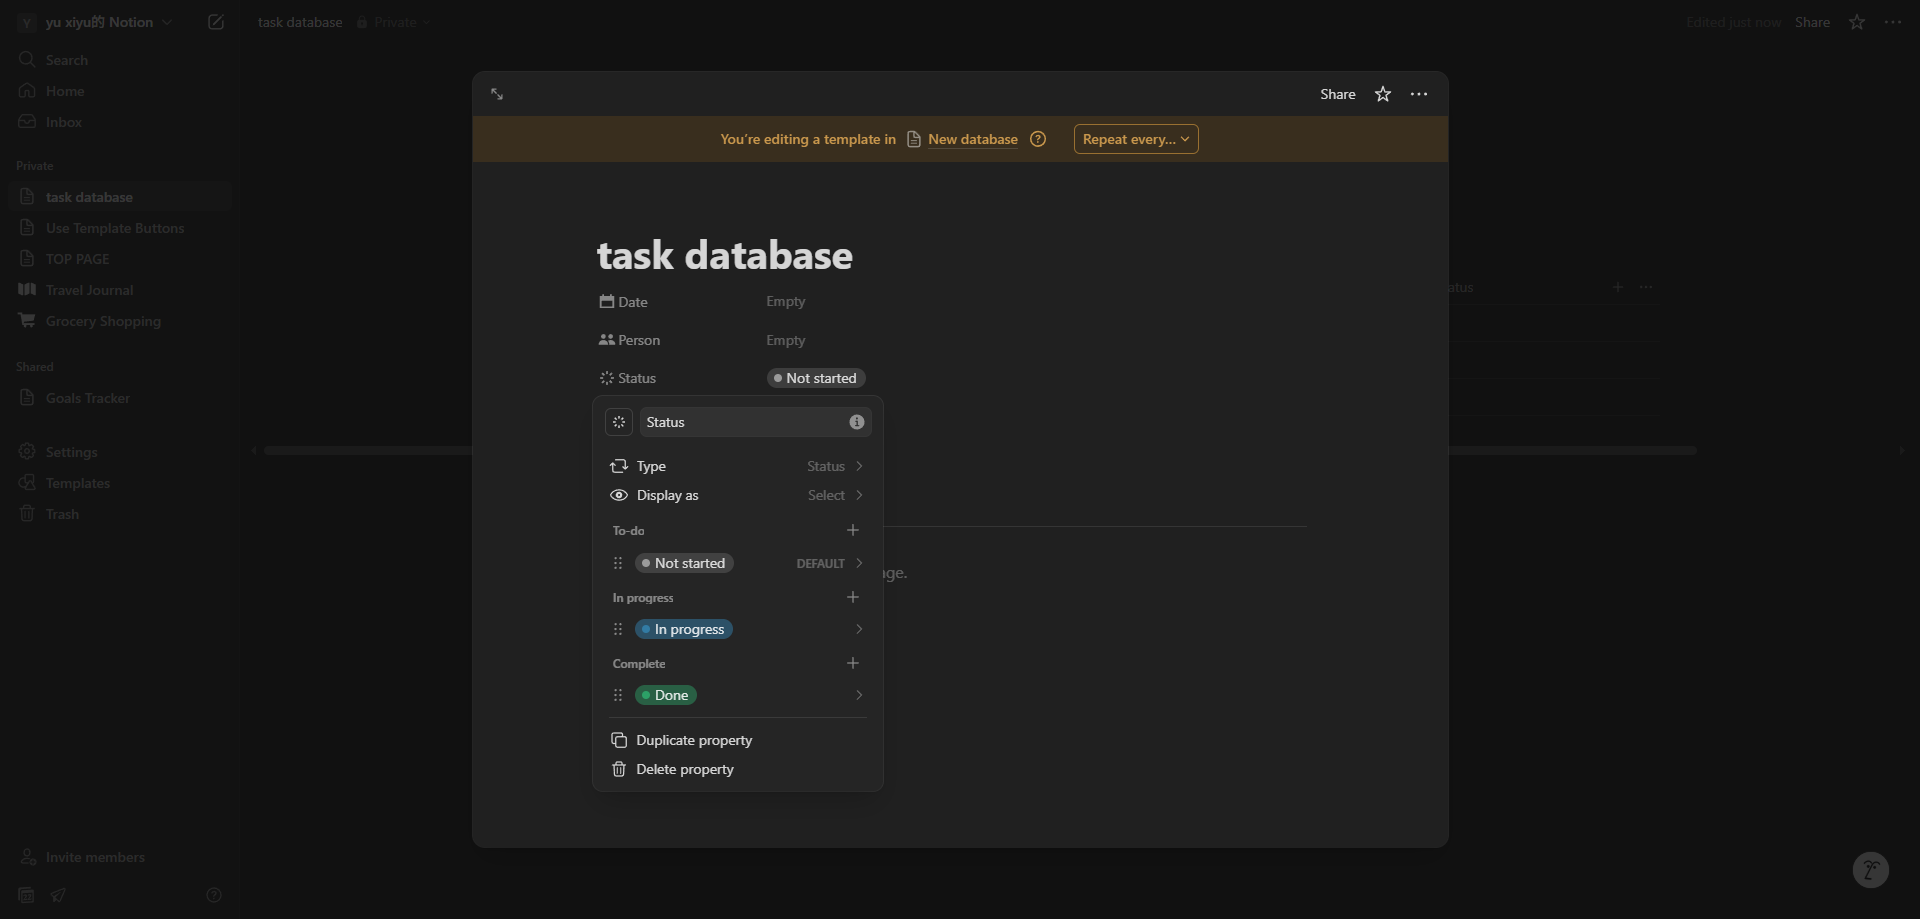The width and height of the screenshot is (1920, 919).
Task: Open Trash in the sidebar
Action: point(118,514)
